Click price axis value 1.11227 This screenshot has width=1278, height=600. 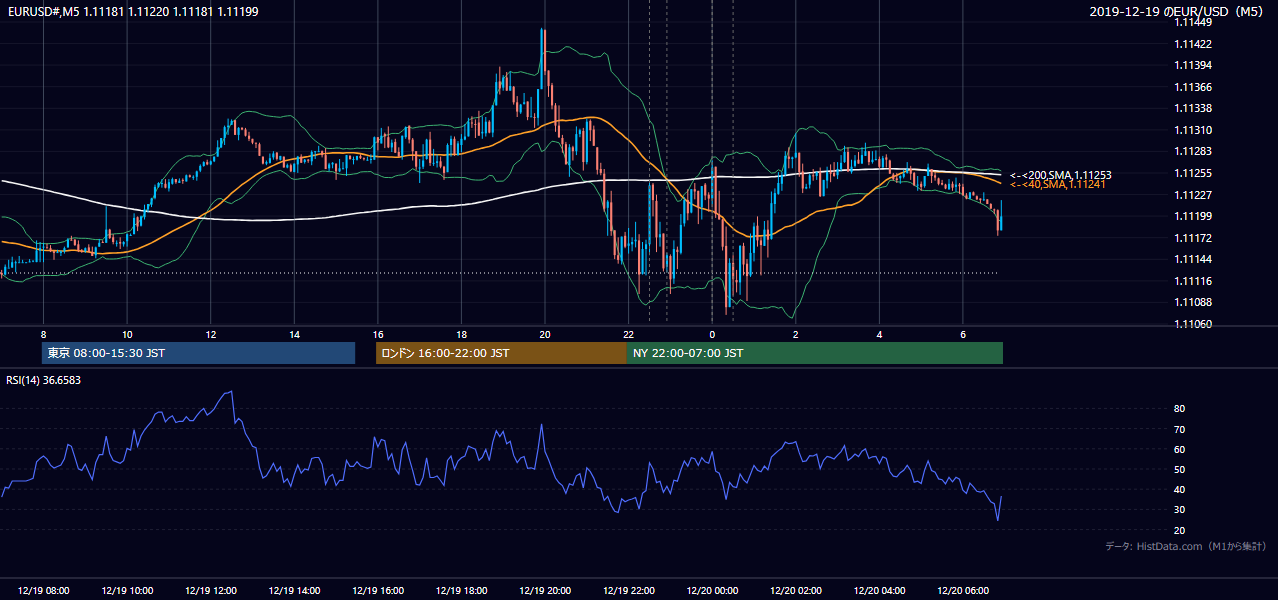pyautogui.click(x=1193, y=195)
